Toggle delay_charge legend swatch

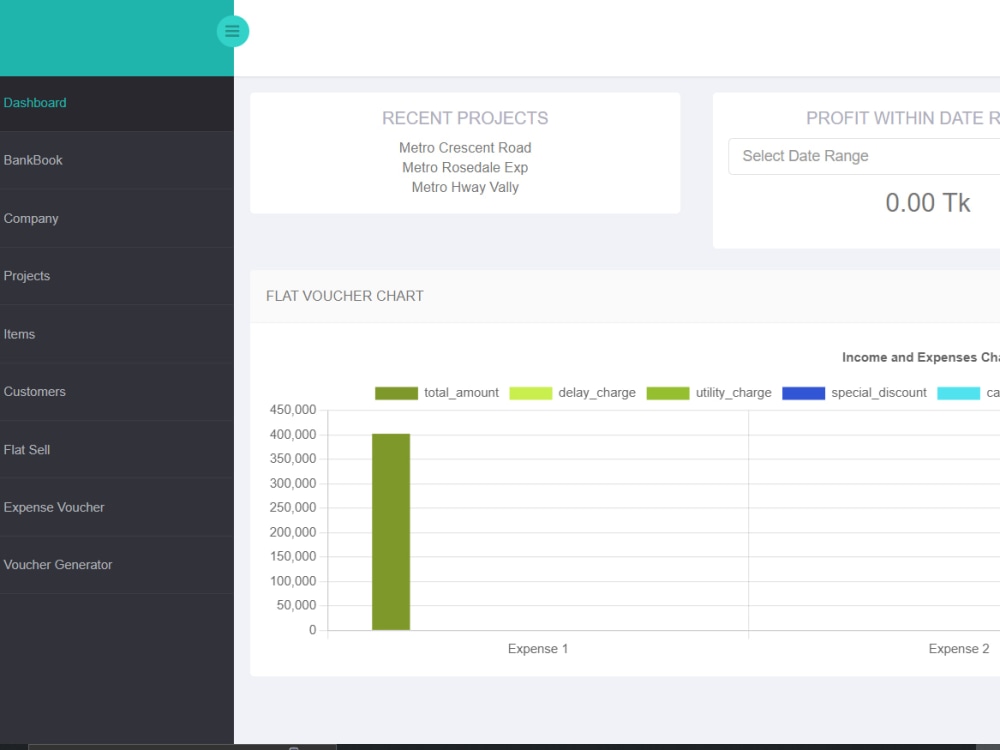coord(531,393)
